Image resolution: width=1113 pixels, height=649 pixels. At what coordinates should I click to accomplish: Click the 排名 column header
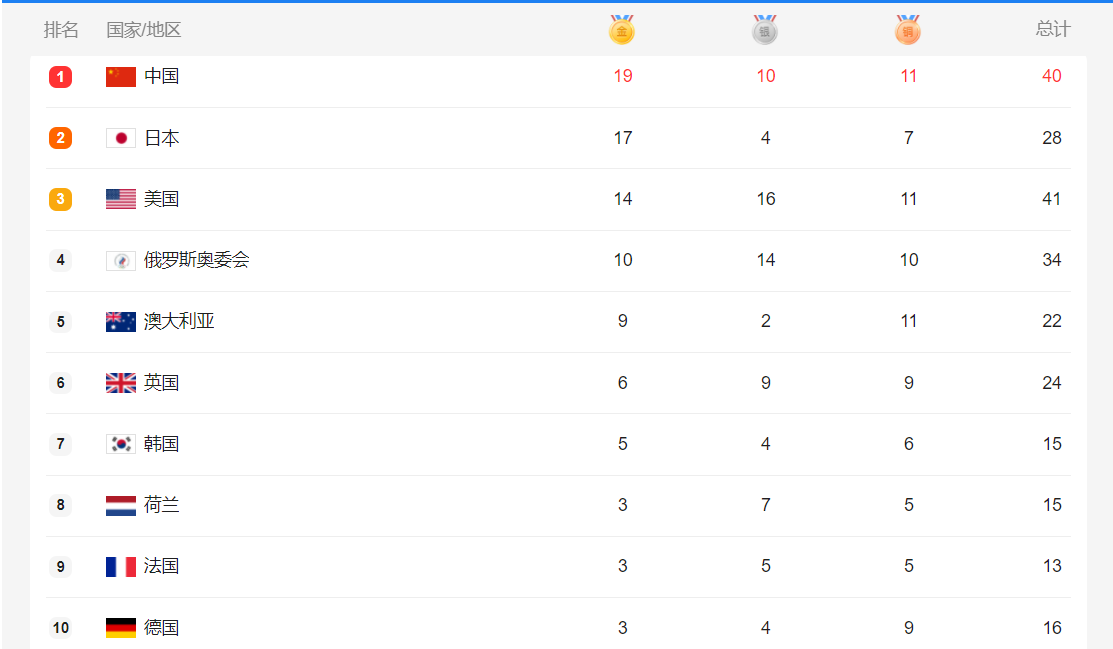[x=61, y=29]
